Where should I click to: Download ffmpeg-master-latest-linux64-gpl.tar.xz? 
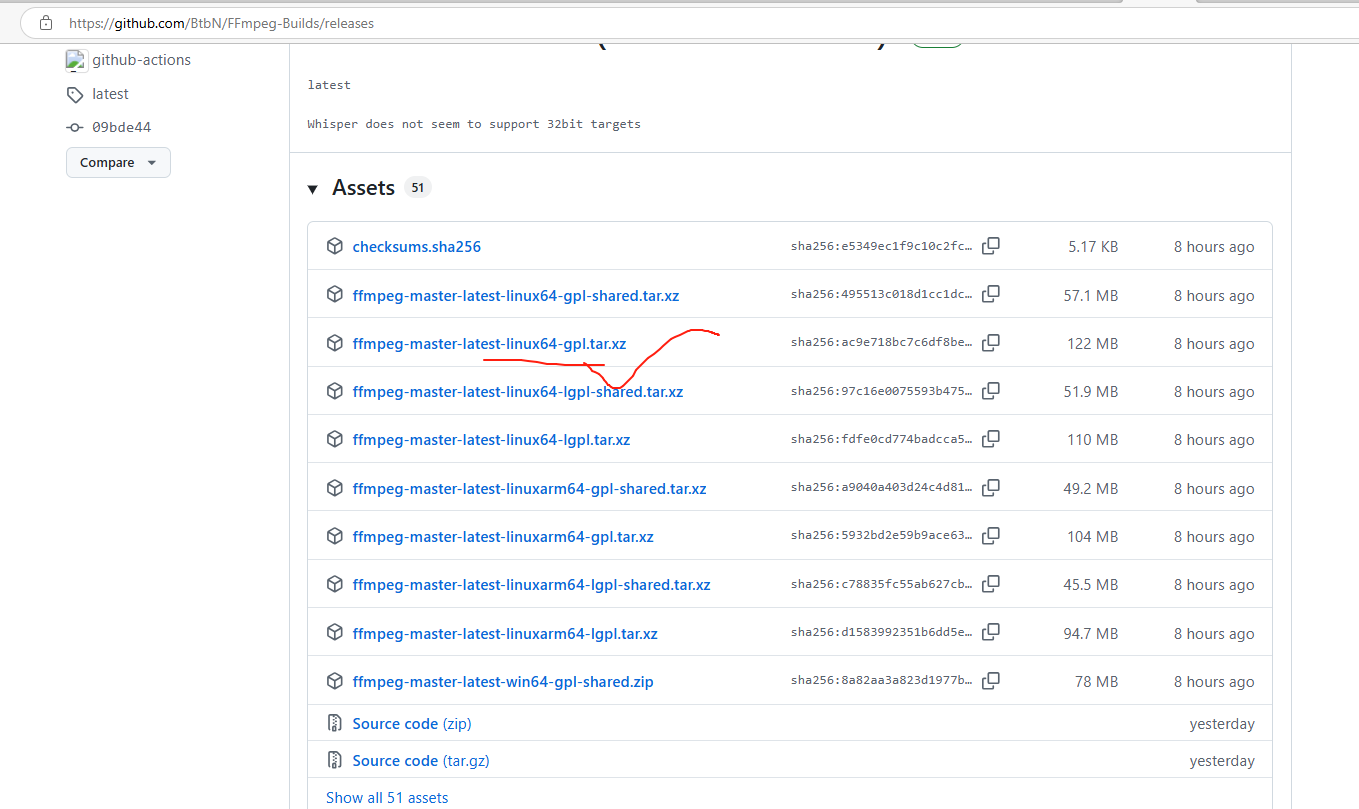coord(489,344)
